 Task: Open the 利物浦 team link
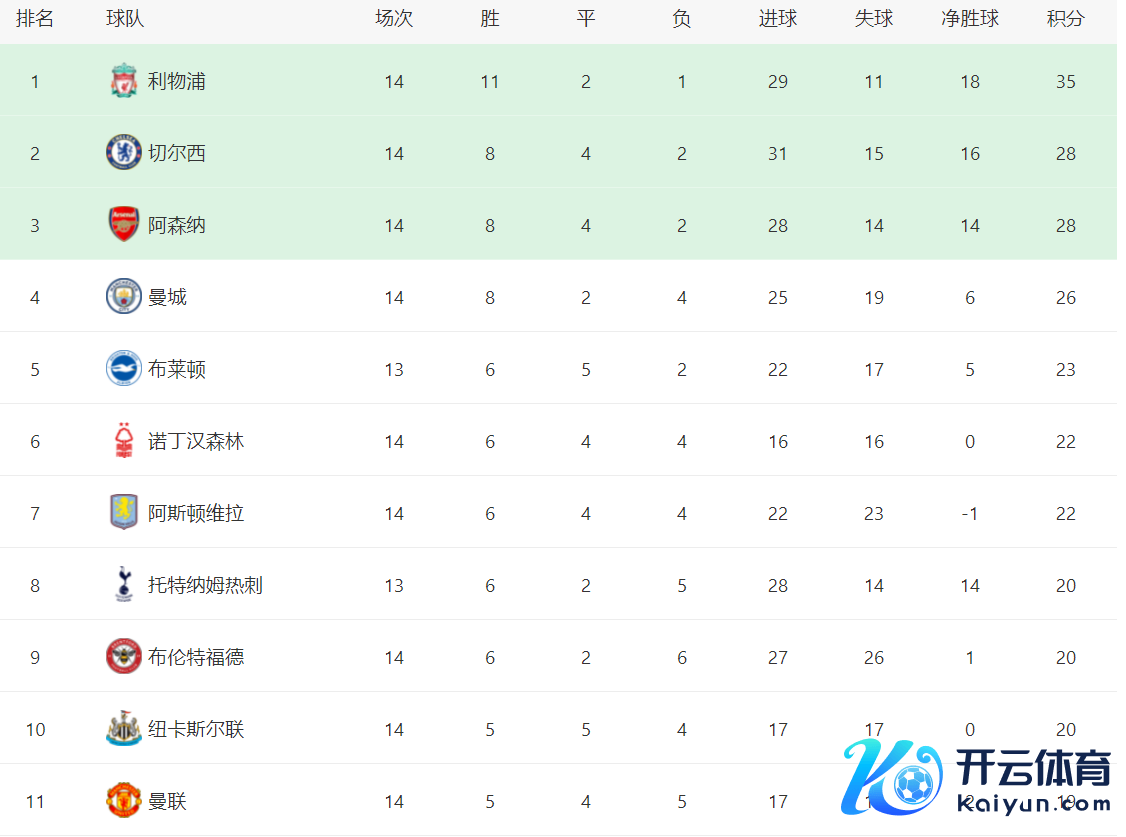(x=177, y=82)
